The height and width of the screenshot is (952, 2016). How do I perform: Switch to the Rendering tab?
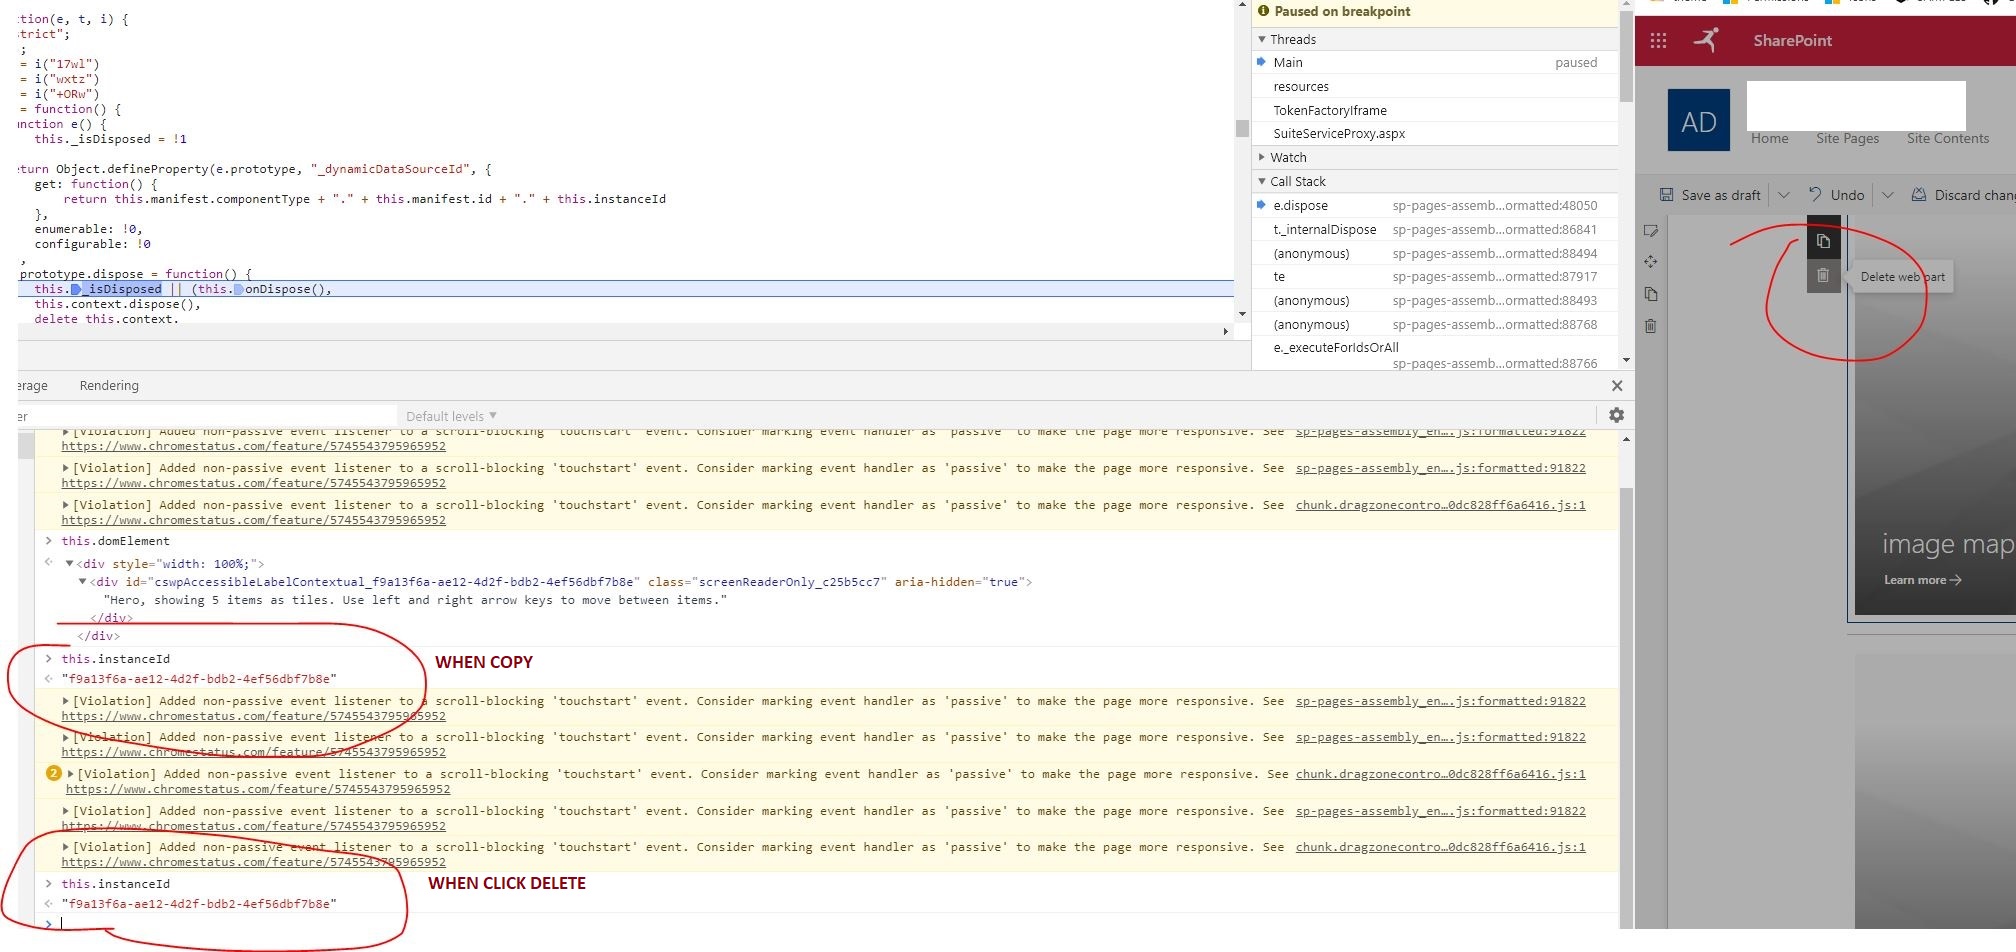click(108, 385)
